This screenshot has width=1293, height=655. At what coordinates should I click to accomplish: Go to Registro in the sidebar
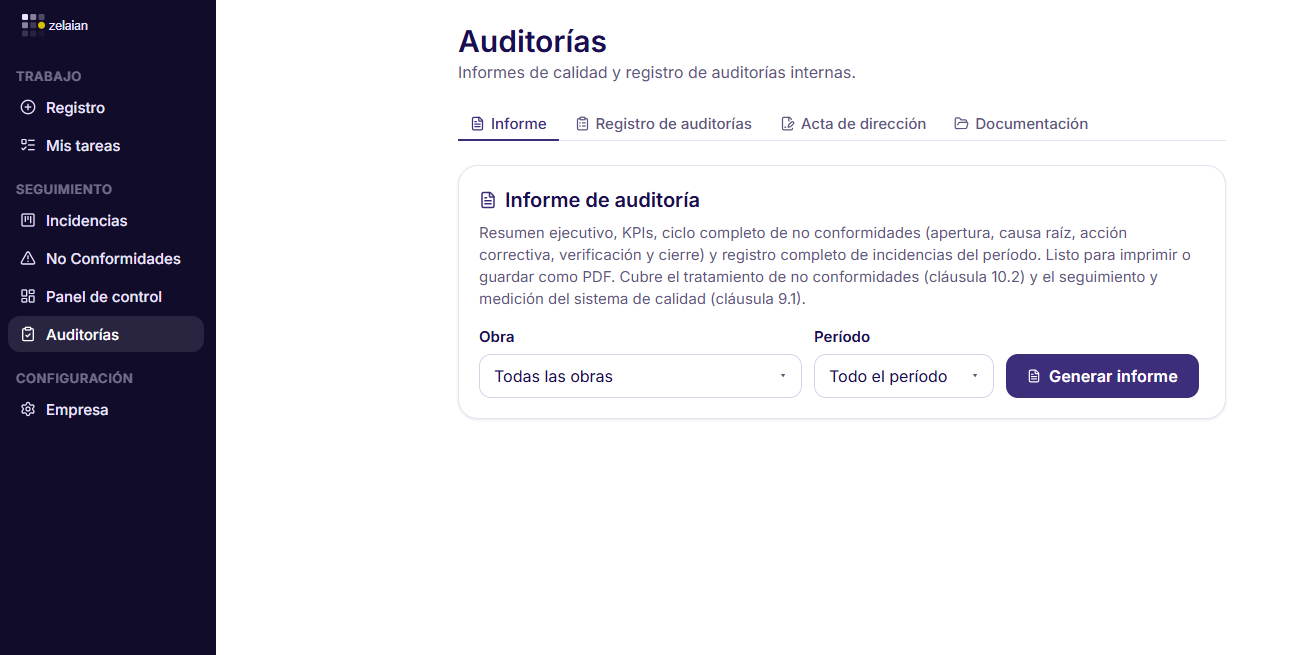(x=106, y=107)
